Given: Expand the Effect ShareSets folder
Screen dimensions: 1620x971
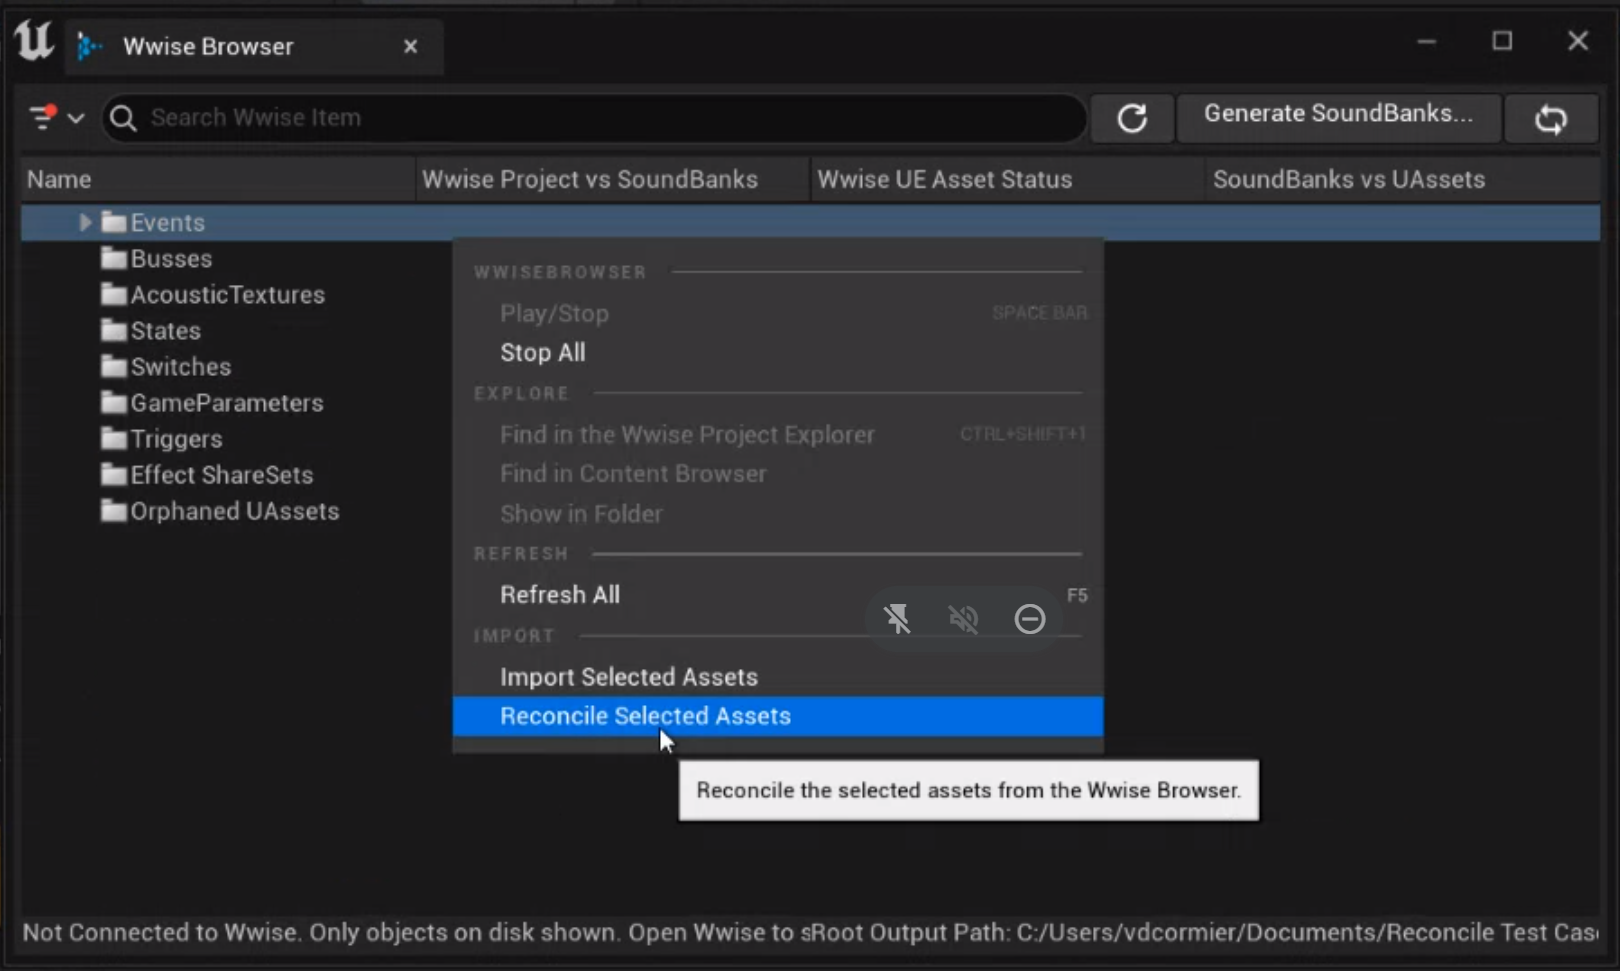Looking at the screenshot, I should click(221, 475).
